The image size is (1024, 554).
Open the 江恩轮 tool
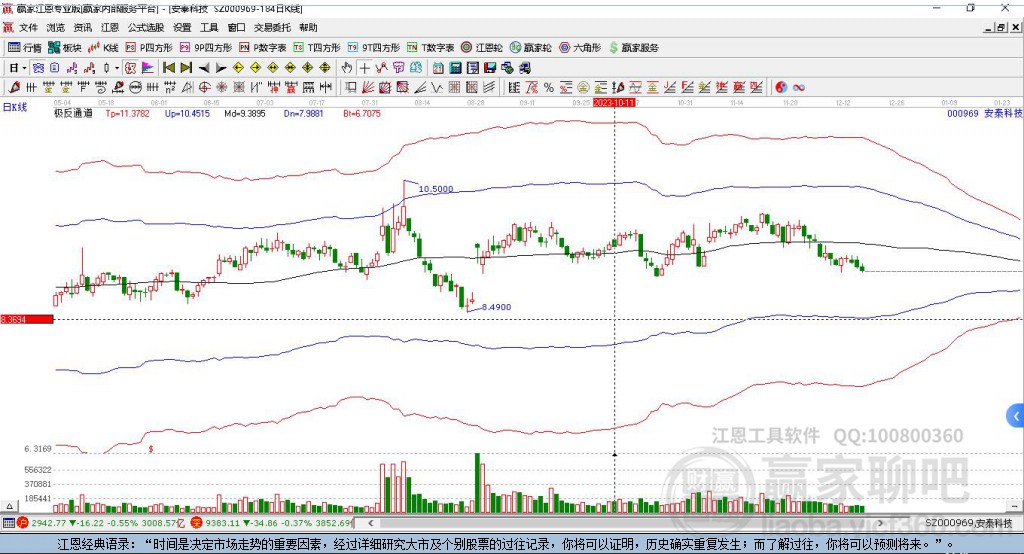coord(482,48)
